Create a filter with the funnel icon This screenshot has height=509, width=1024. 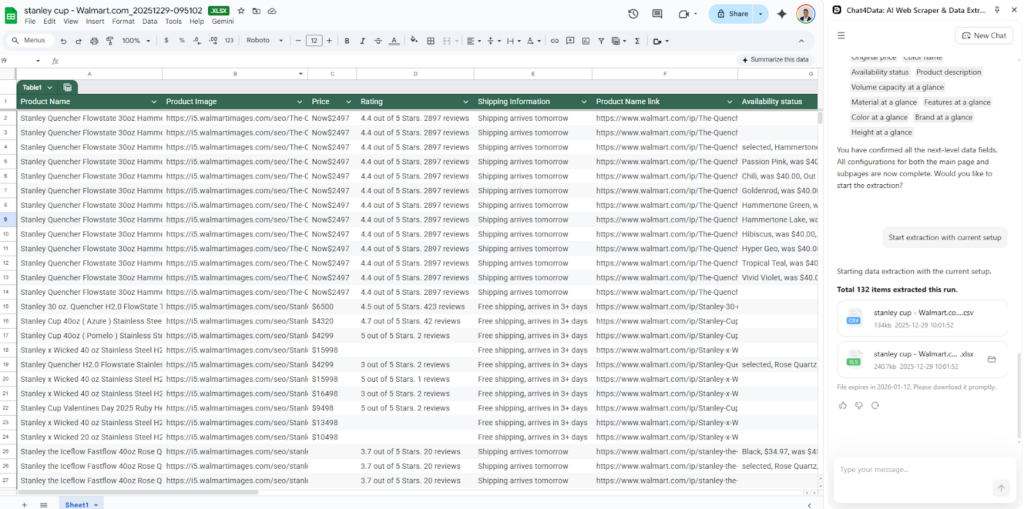[x=601, y=41]
